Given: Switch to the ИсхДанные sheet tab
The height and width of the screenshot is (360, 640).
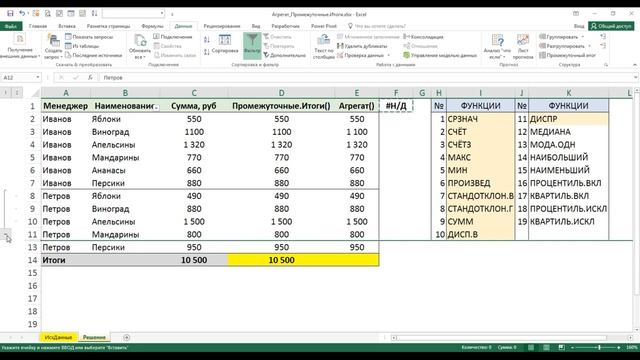Looking at the screenshot, I should 58,337.
